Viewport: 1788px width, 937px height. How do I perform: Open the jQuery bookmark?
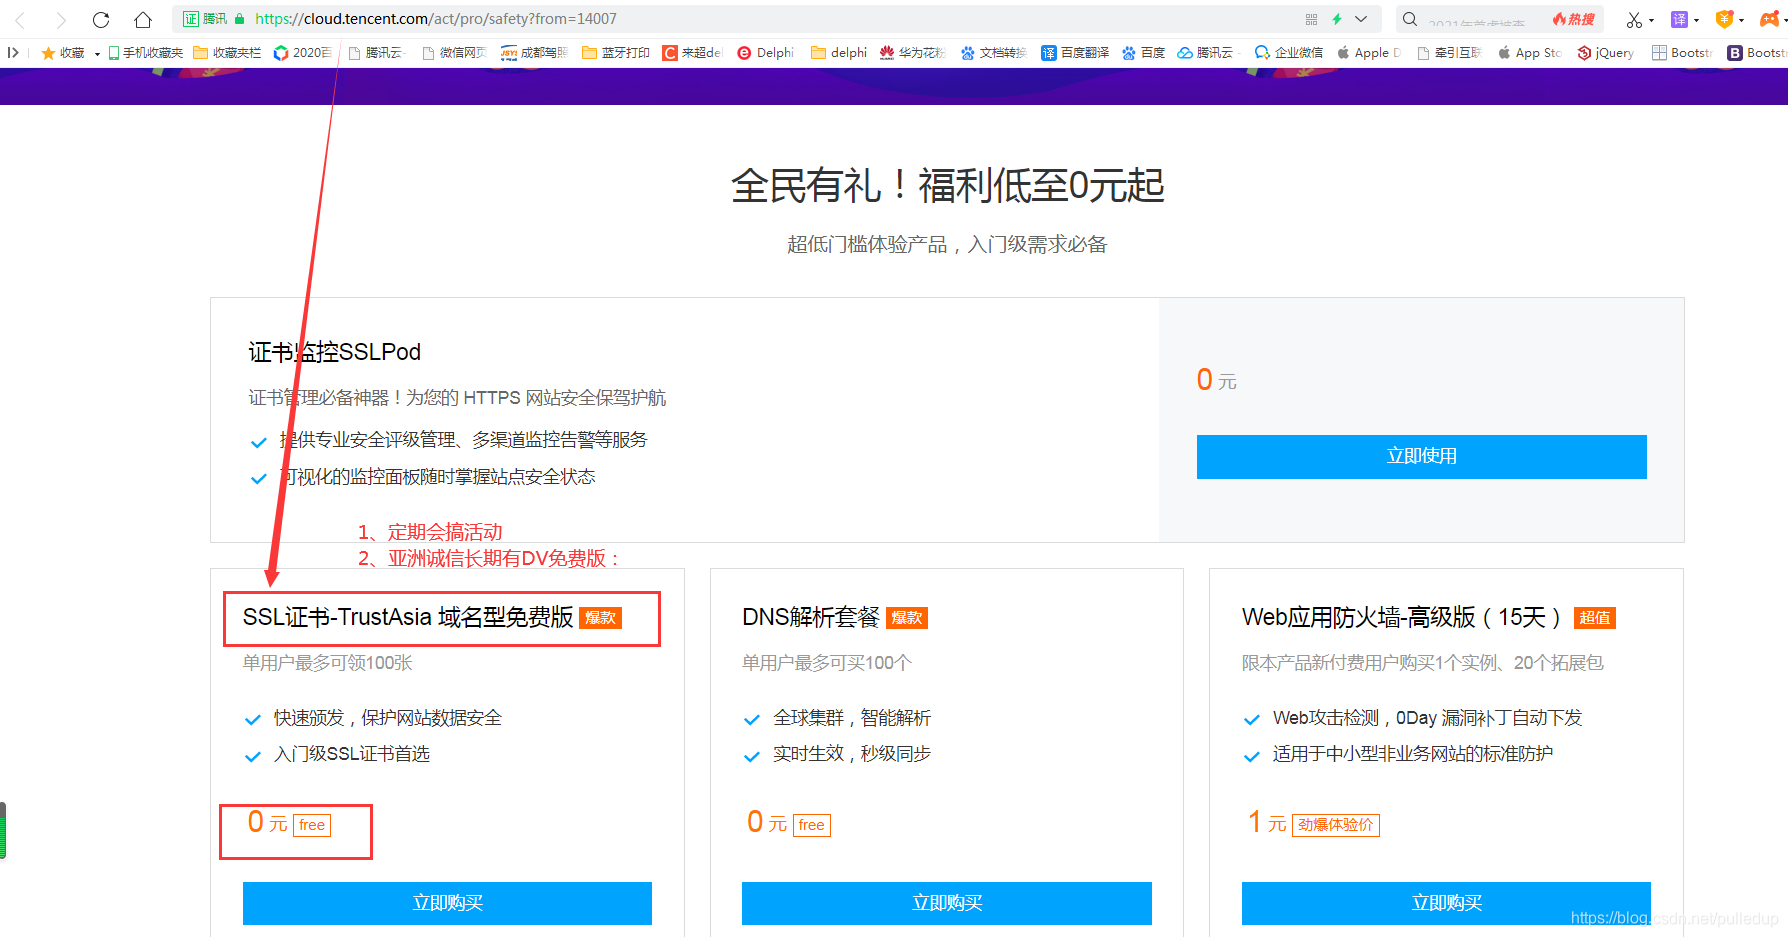pyautogui.click(x=1606, y=53)
